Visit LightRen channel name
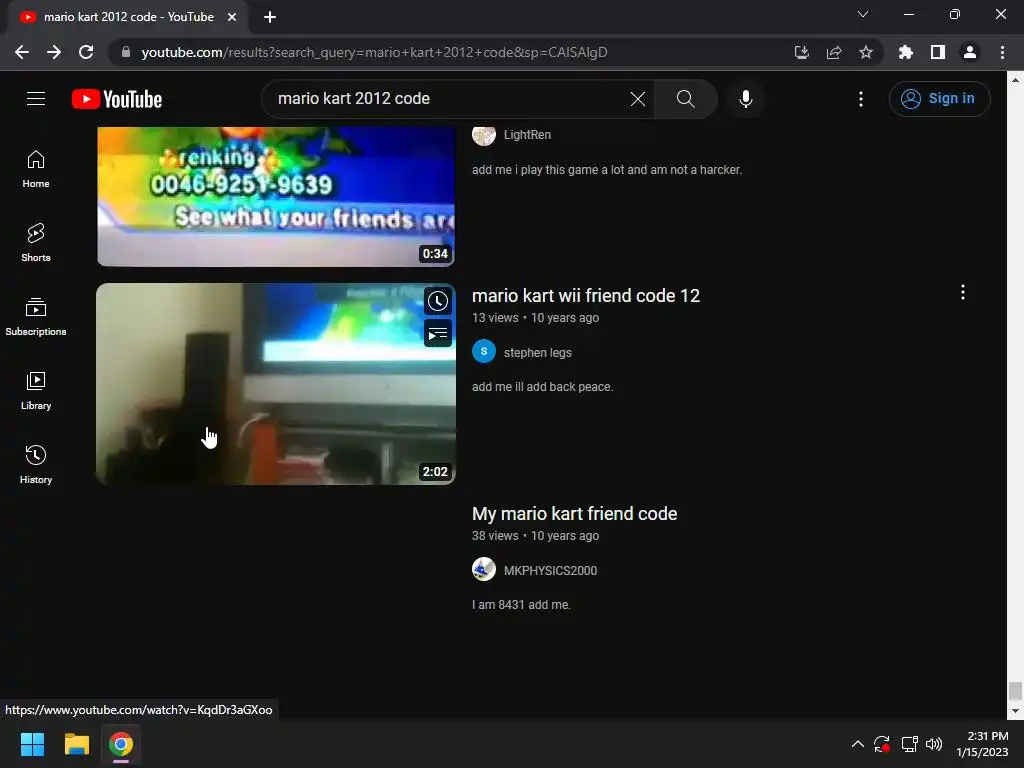Viewport: 1024px width, 768px height. (527, 135)
